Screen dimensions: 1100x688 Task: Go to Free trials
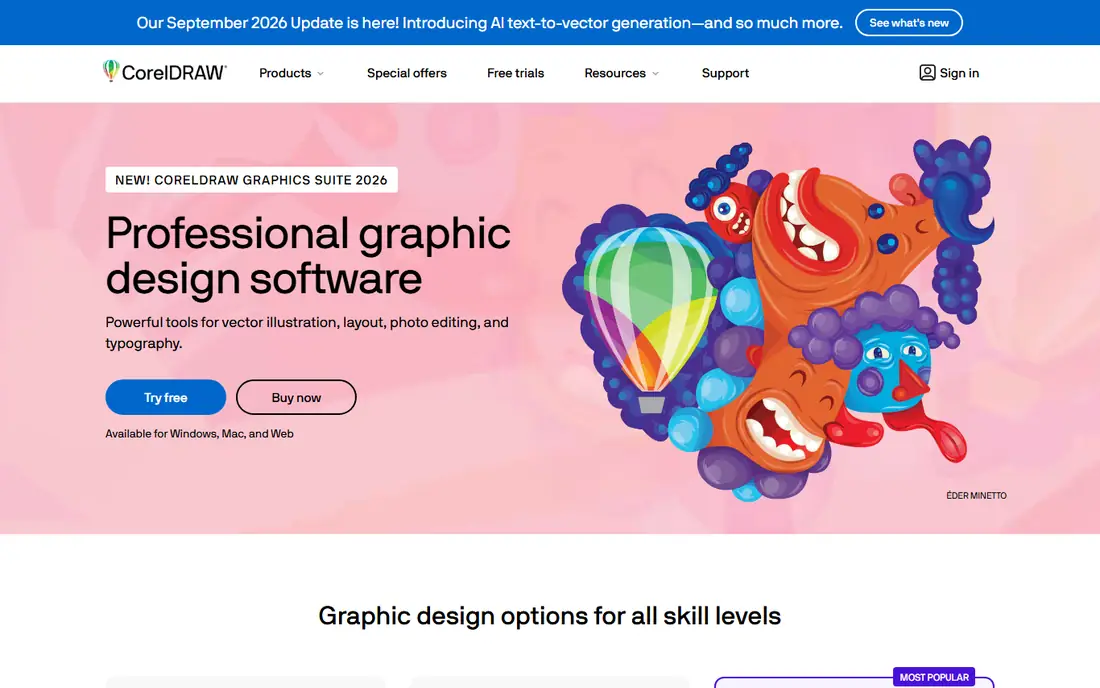tap(515, 73)
